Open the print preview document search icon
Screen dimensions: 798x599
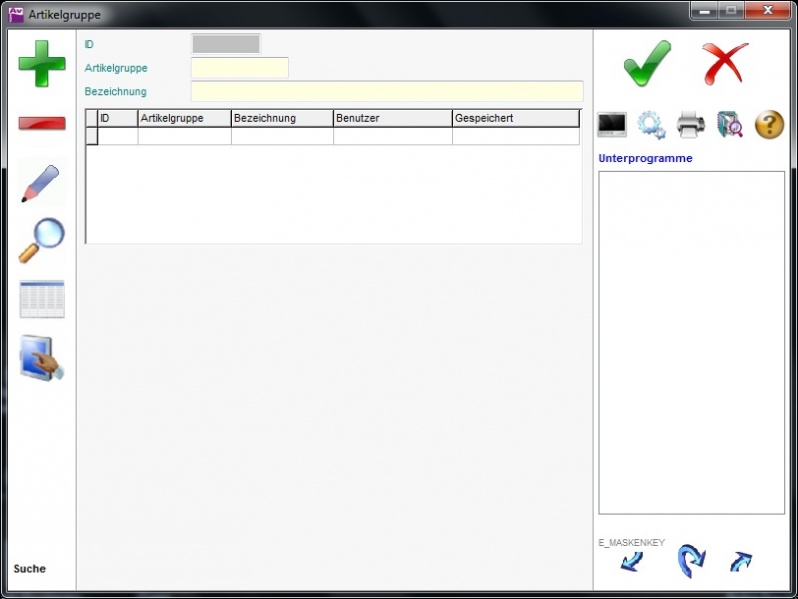point(730,125)
